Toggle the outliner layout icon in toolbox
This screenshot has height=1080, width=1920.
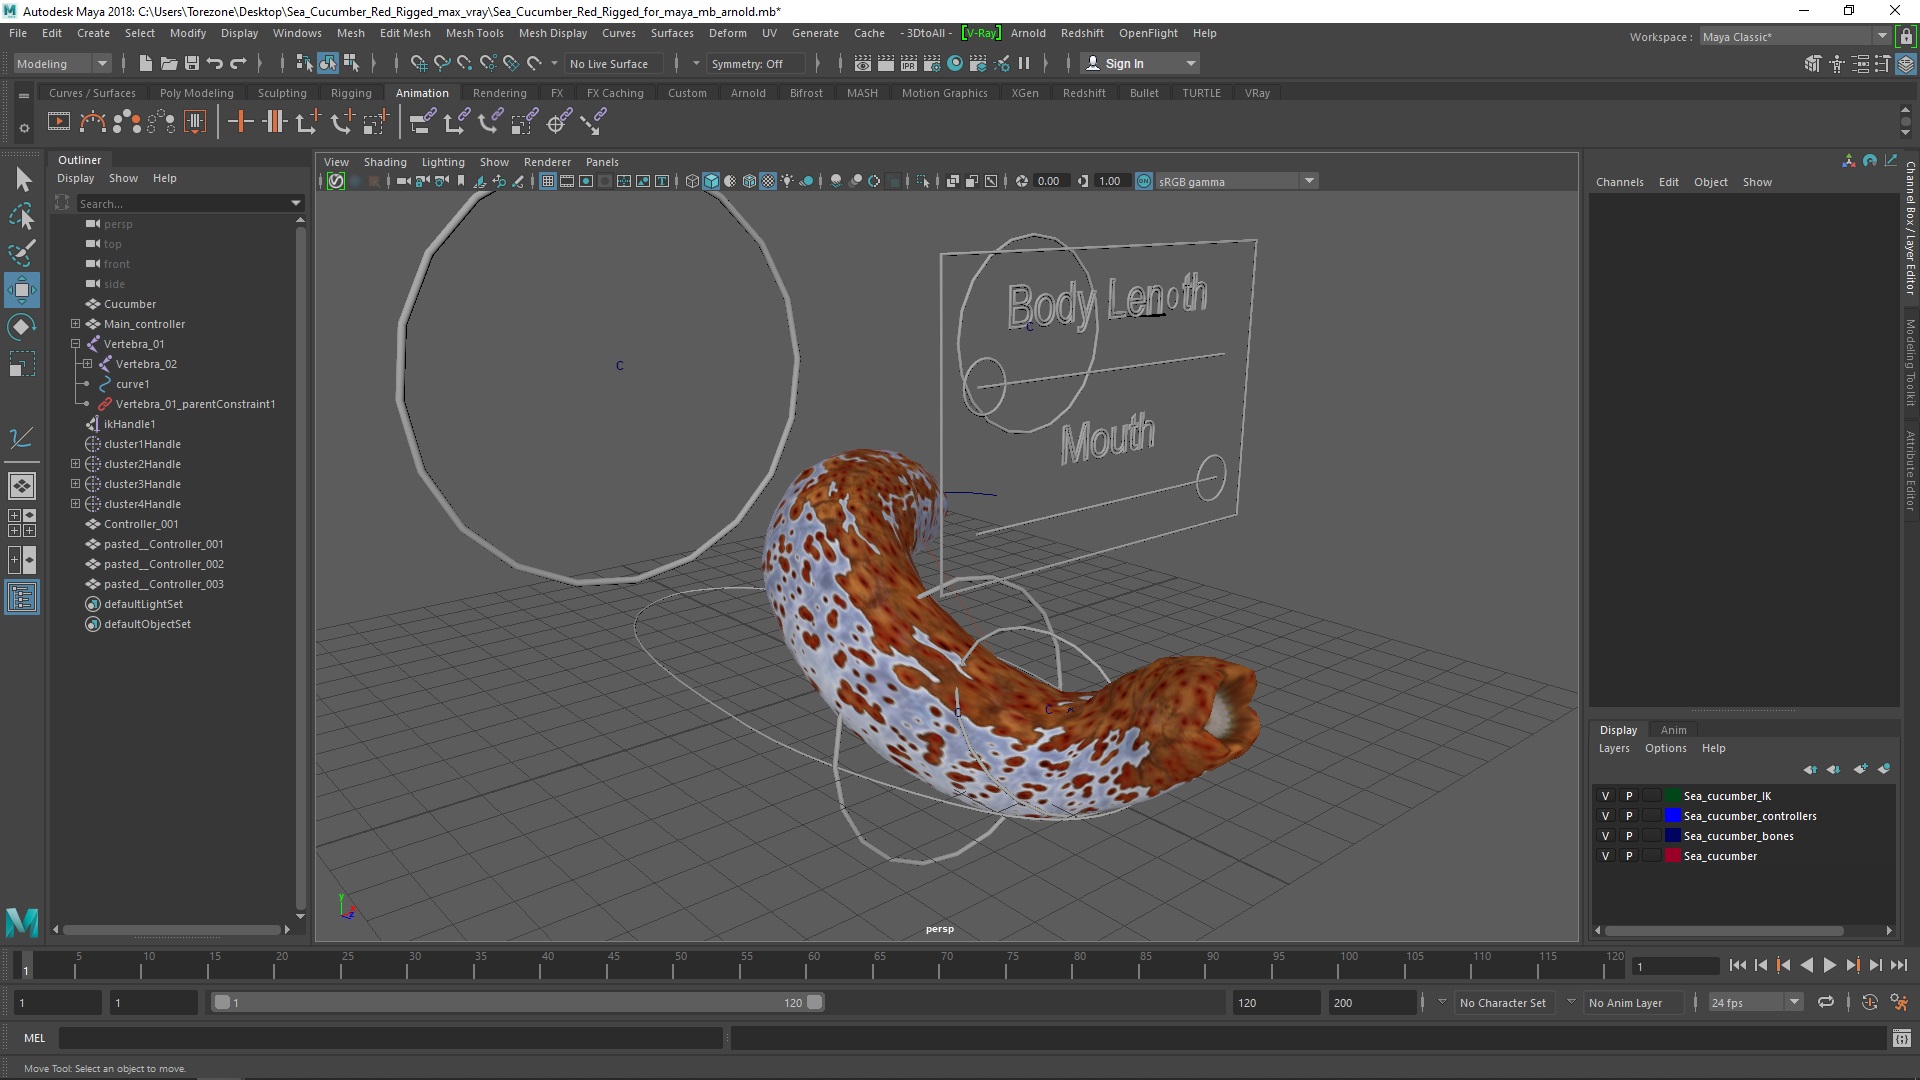pyautogui.click(x=22, y=598)
